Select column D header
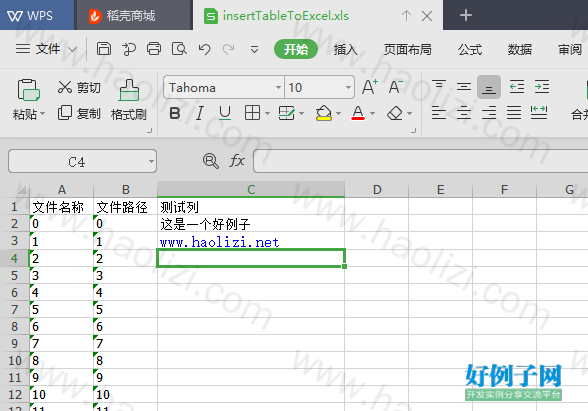This screenshot has width=588, height=411. pyautogui.click(x=377, y=189)
